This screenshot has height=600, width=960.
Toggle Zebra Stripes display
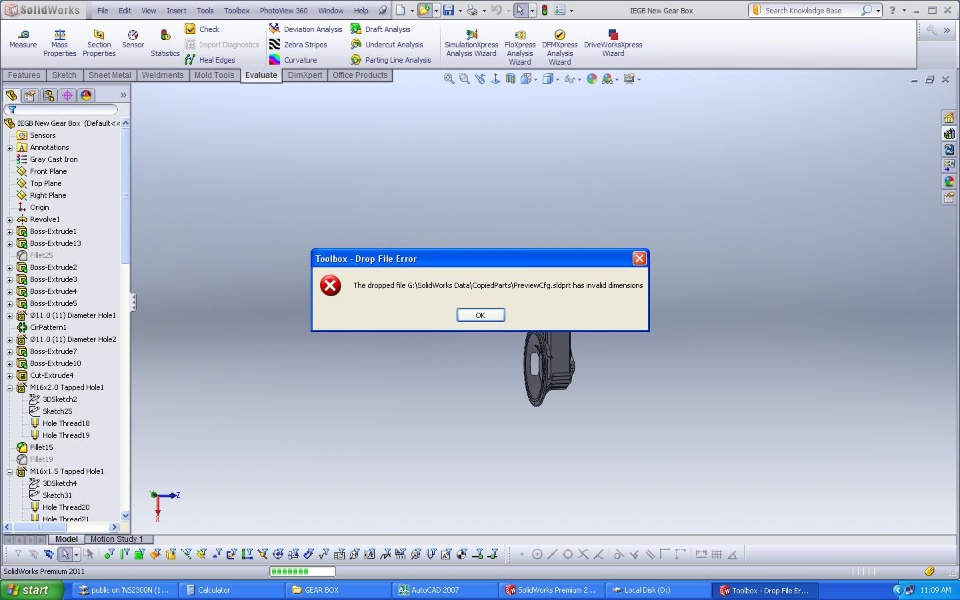(298, 45)
